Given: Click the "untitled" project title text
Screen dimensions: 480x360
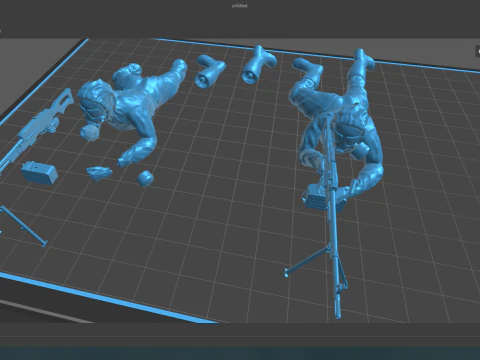Looking at the screenshot, I should click(239, 6).
